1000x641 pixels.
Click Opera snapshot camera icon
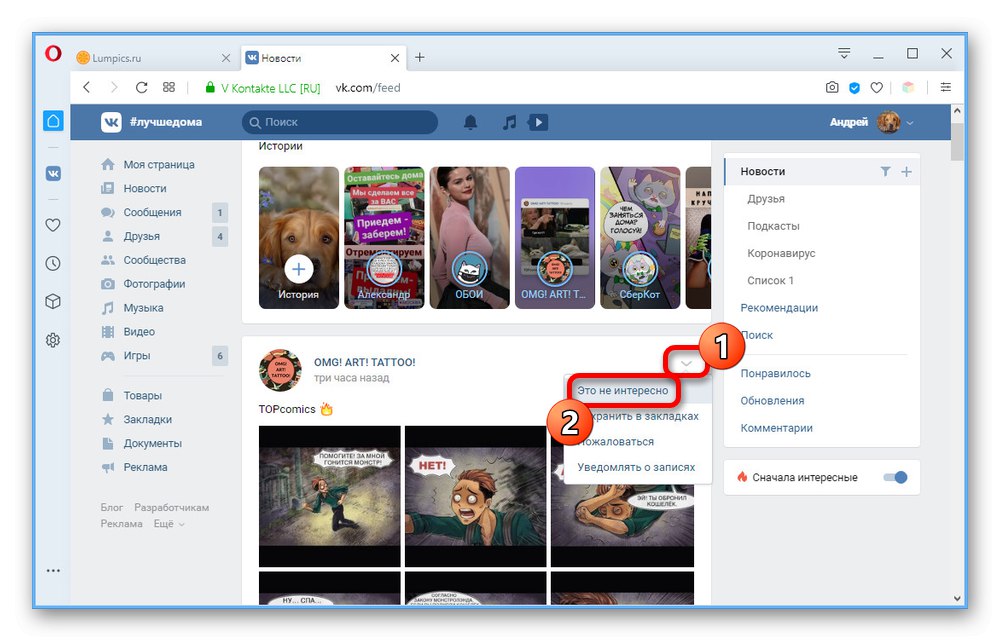(832, 87)
